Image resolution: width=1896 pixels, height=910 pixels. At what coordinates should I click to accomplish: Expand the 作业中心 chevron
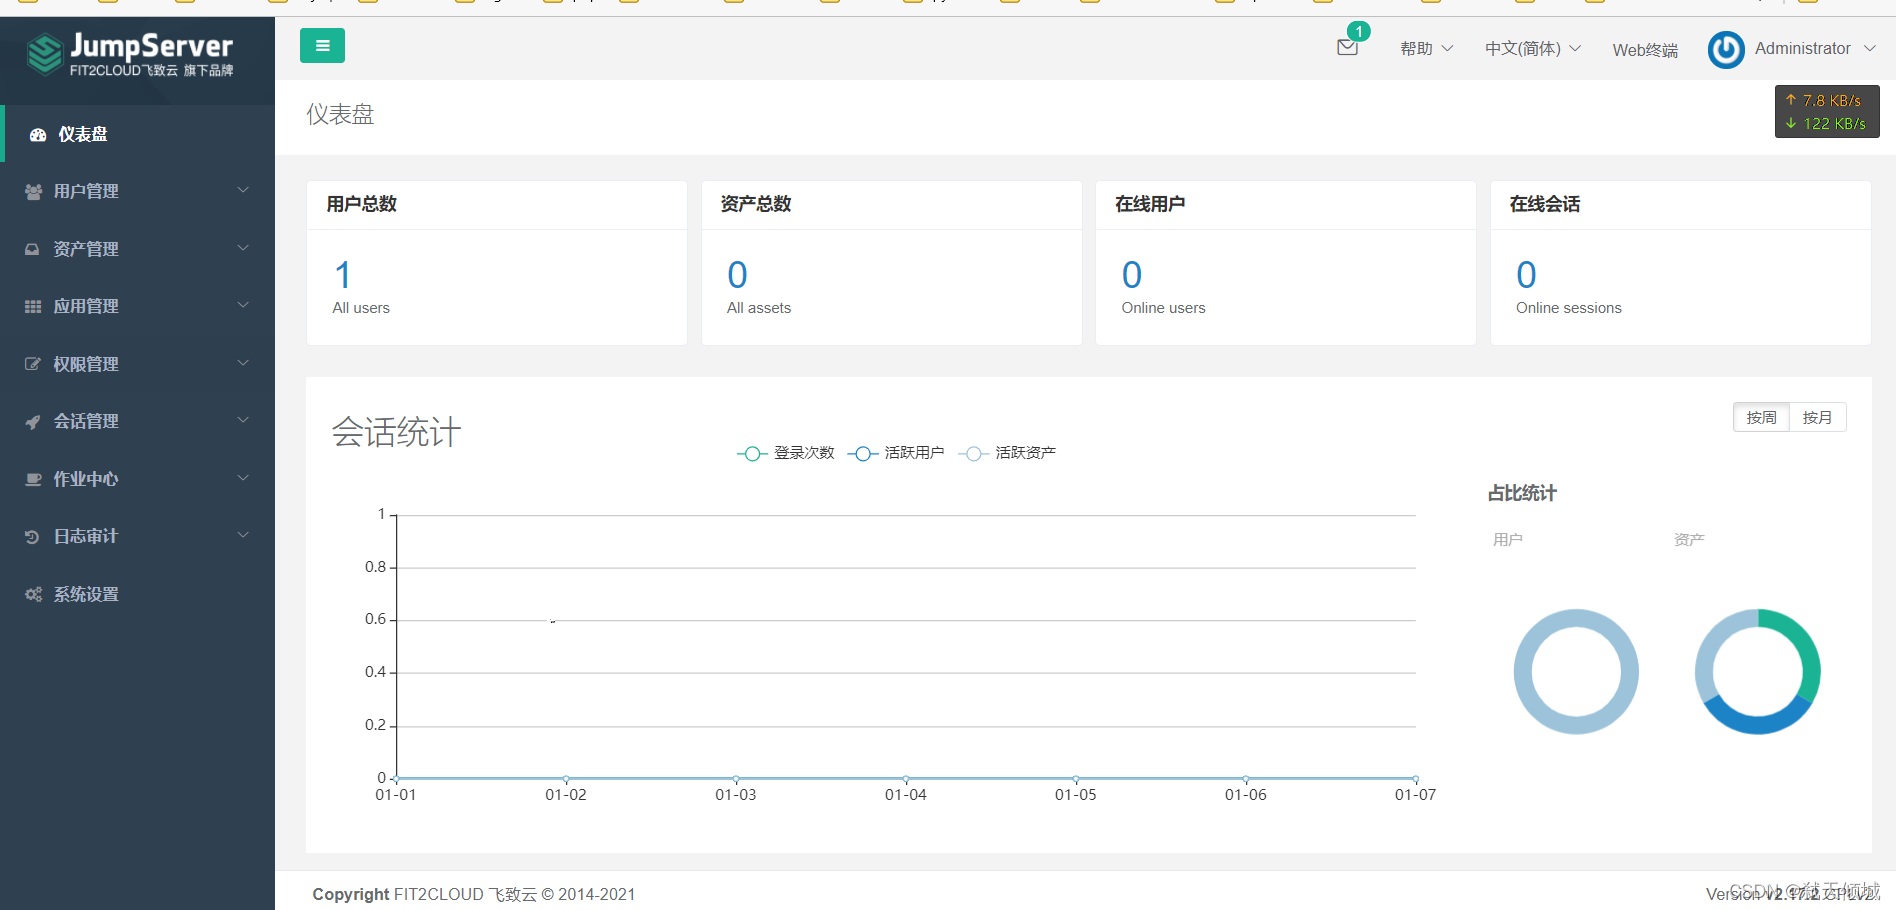pyautogui.click(x=243, y=478)
